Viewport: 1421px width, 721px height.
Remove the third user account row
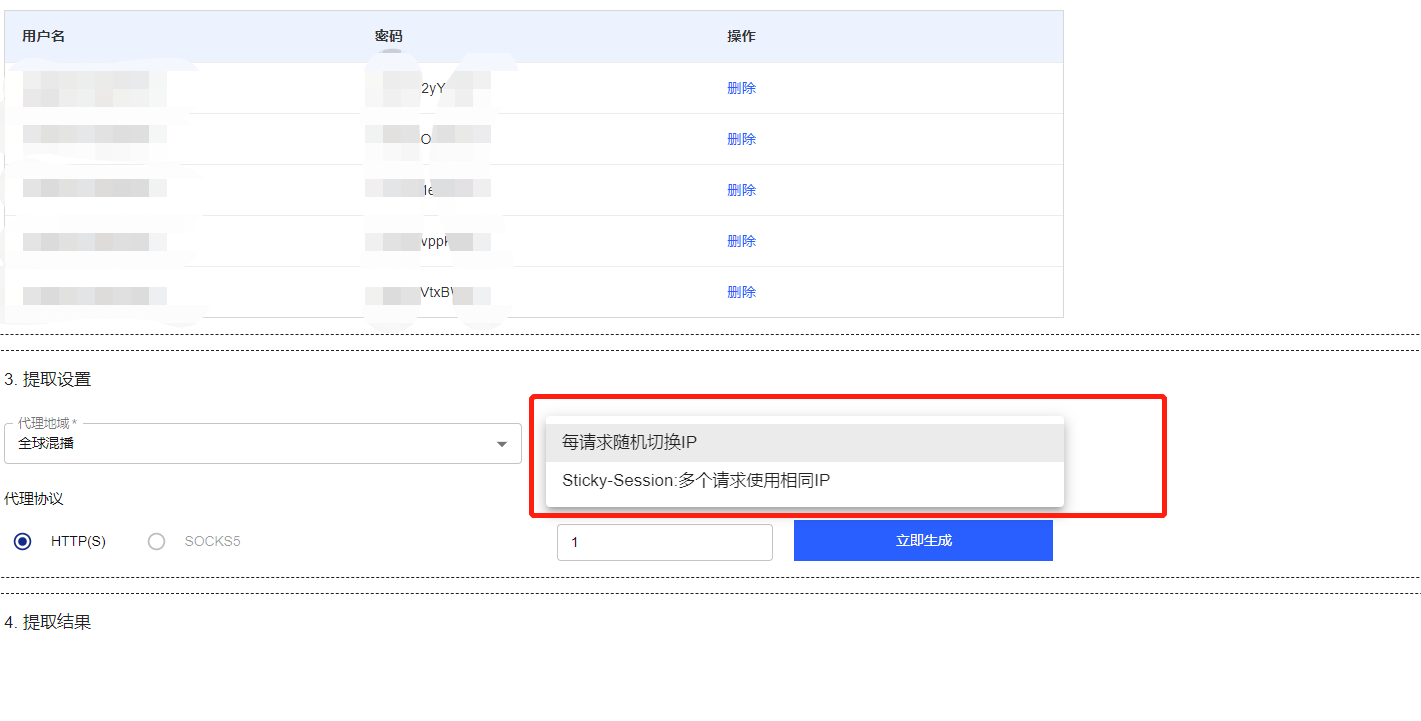tap(741, 190)
